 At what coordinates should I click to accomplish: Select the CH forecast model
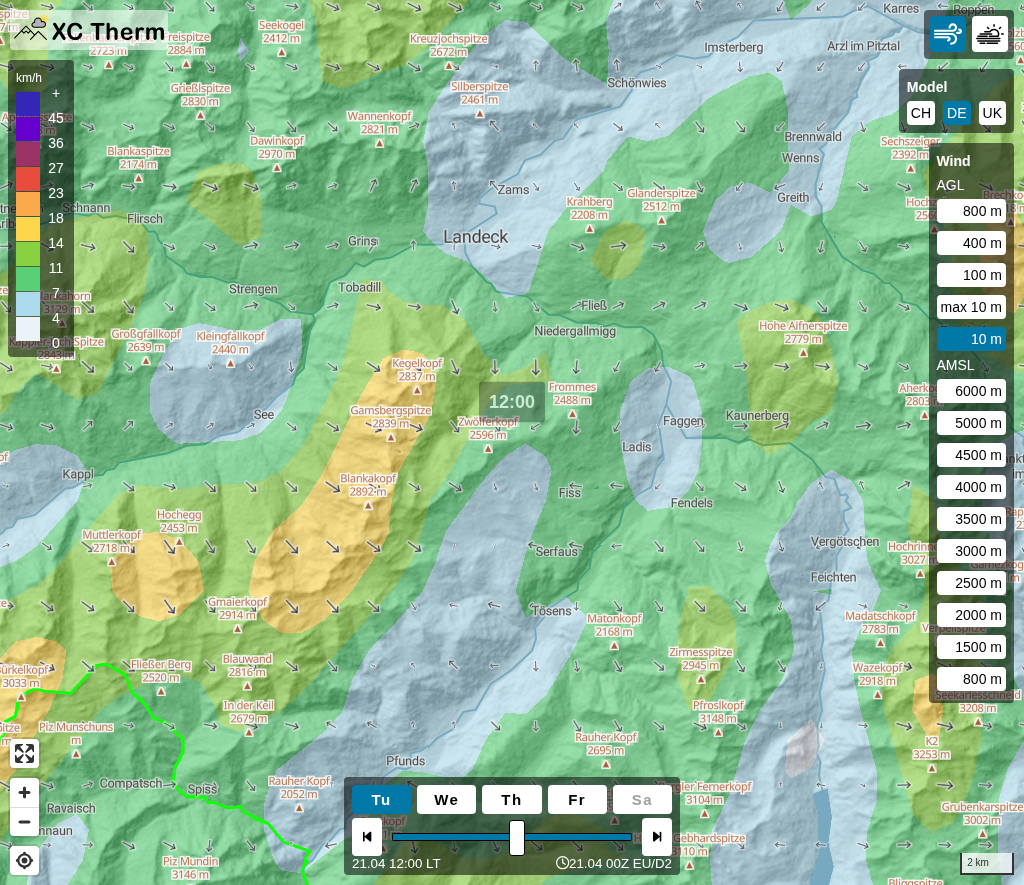pyautogui.click(x=920, y=113)
